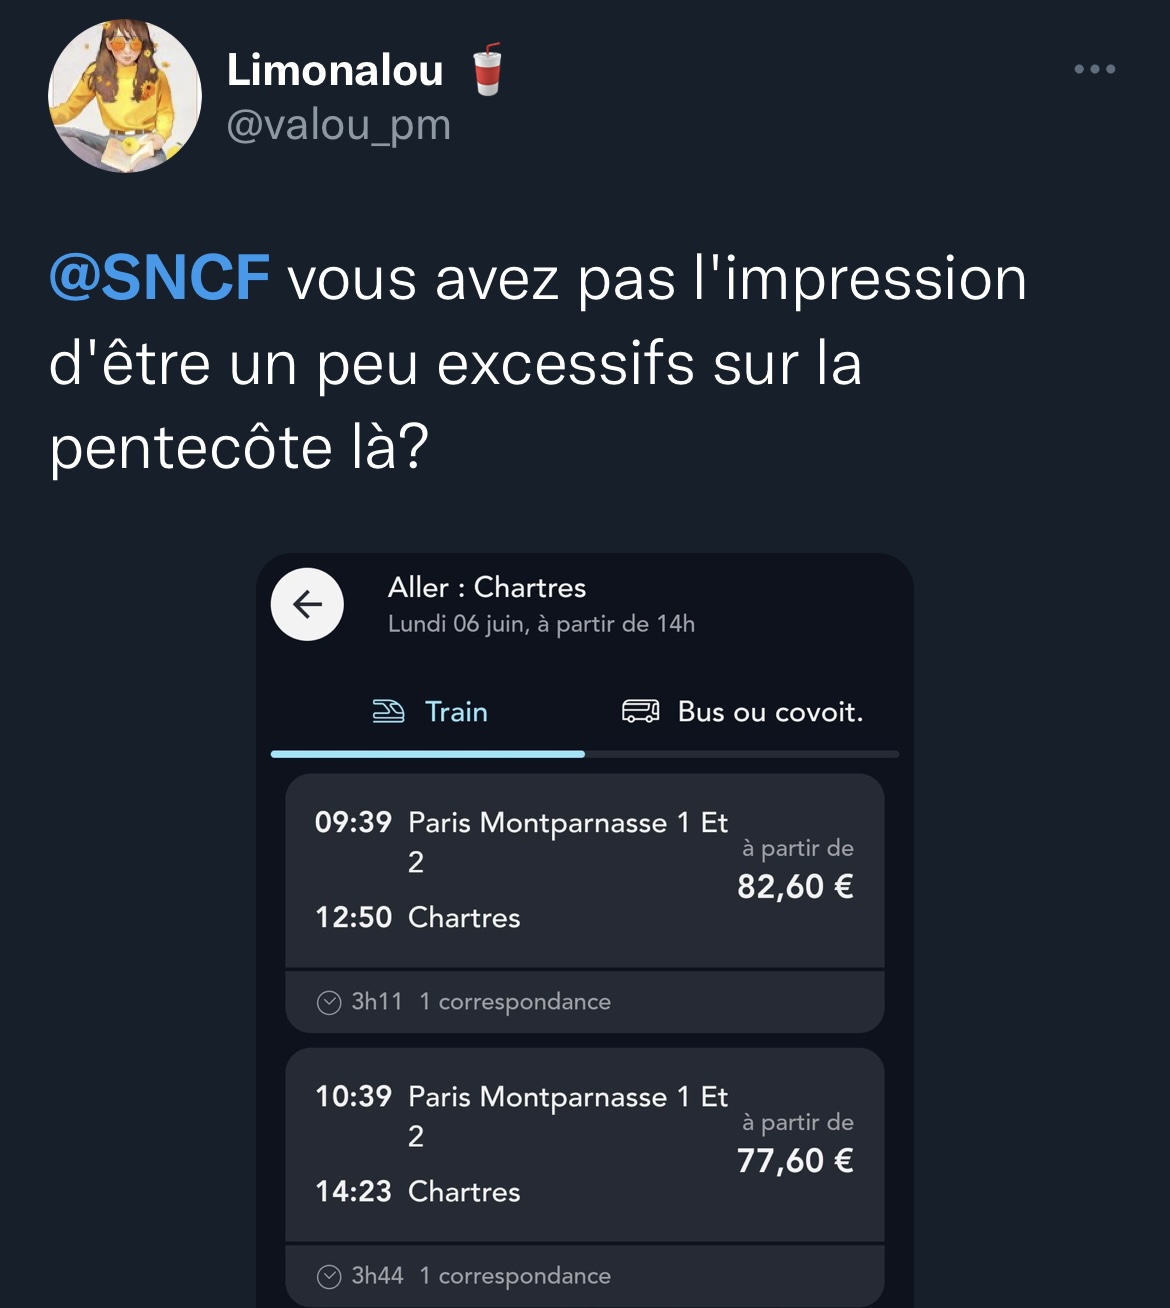Screen dimensions: 1170x1308
Task: Click the bus icon in the tabs
Action: click(x=640, y=711)
